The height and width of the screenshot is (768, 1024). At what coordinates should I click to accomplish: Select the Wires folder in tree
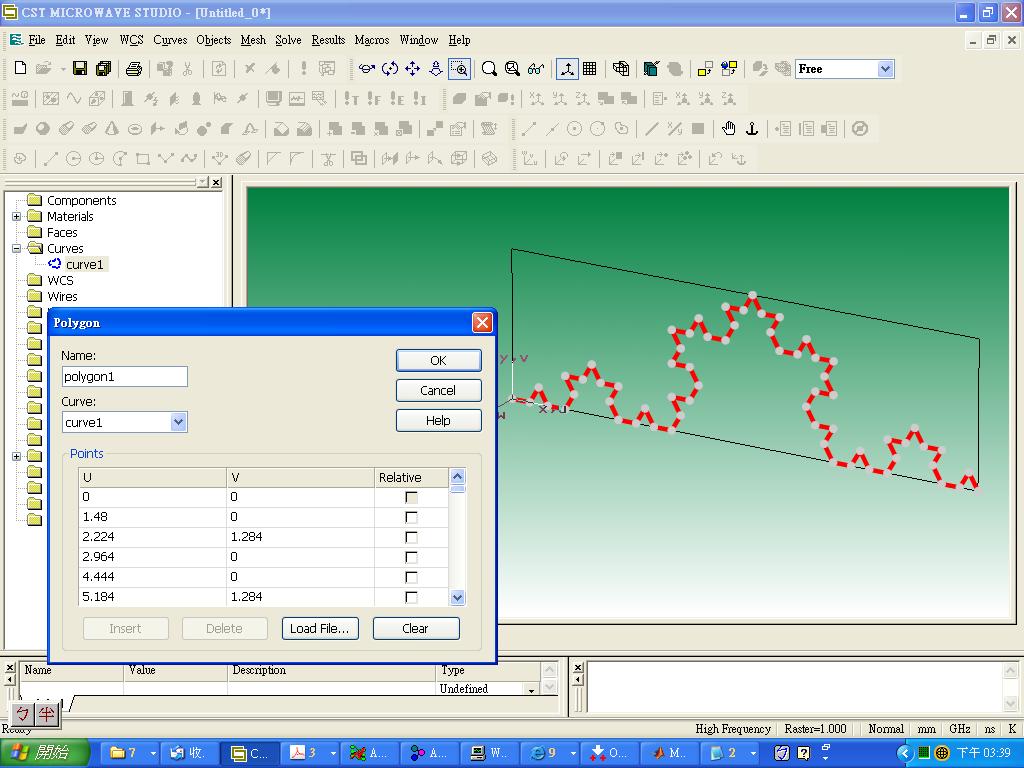click(62, 296)
